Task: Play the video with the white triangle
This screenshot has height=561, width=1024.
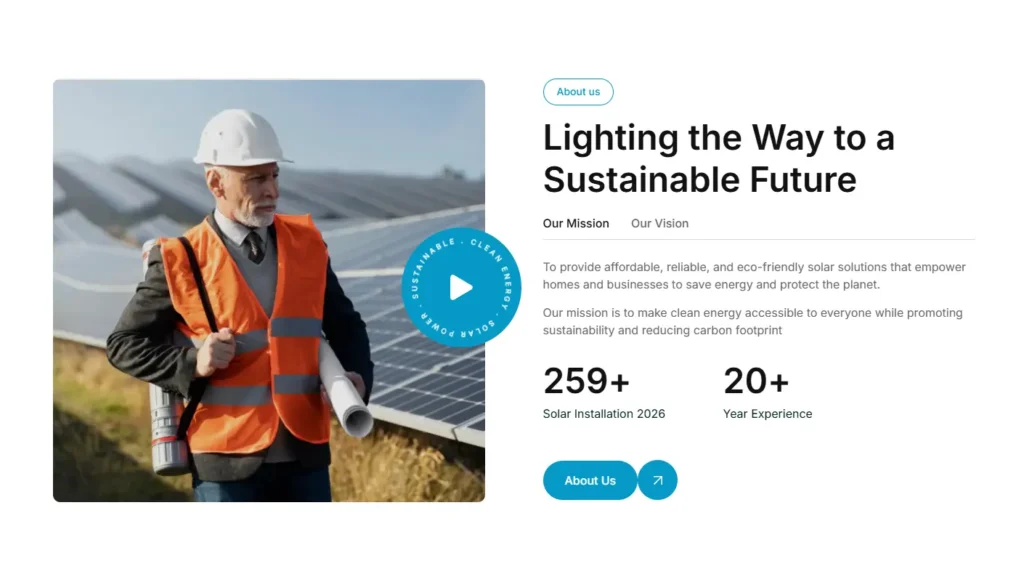Action: tap(461, 288)
